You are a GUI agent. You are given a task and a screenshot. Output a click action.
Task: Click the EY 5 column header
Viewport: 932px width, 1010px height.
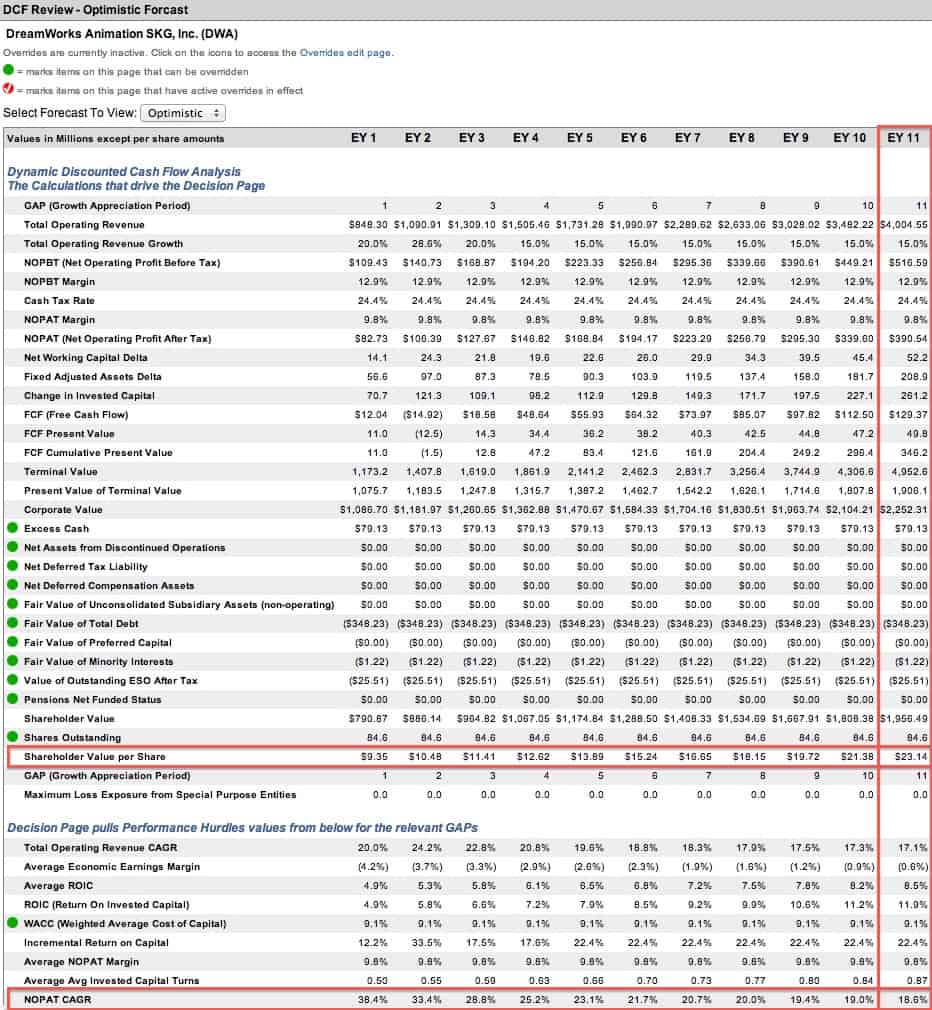pyautogui.click(x=580, y=138)
